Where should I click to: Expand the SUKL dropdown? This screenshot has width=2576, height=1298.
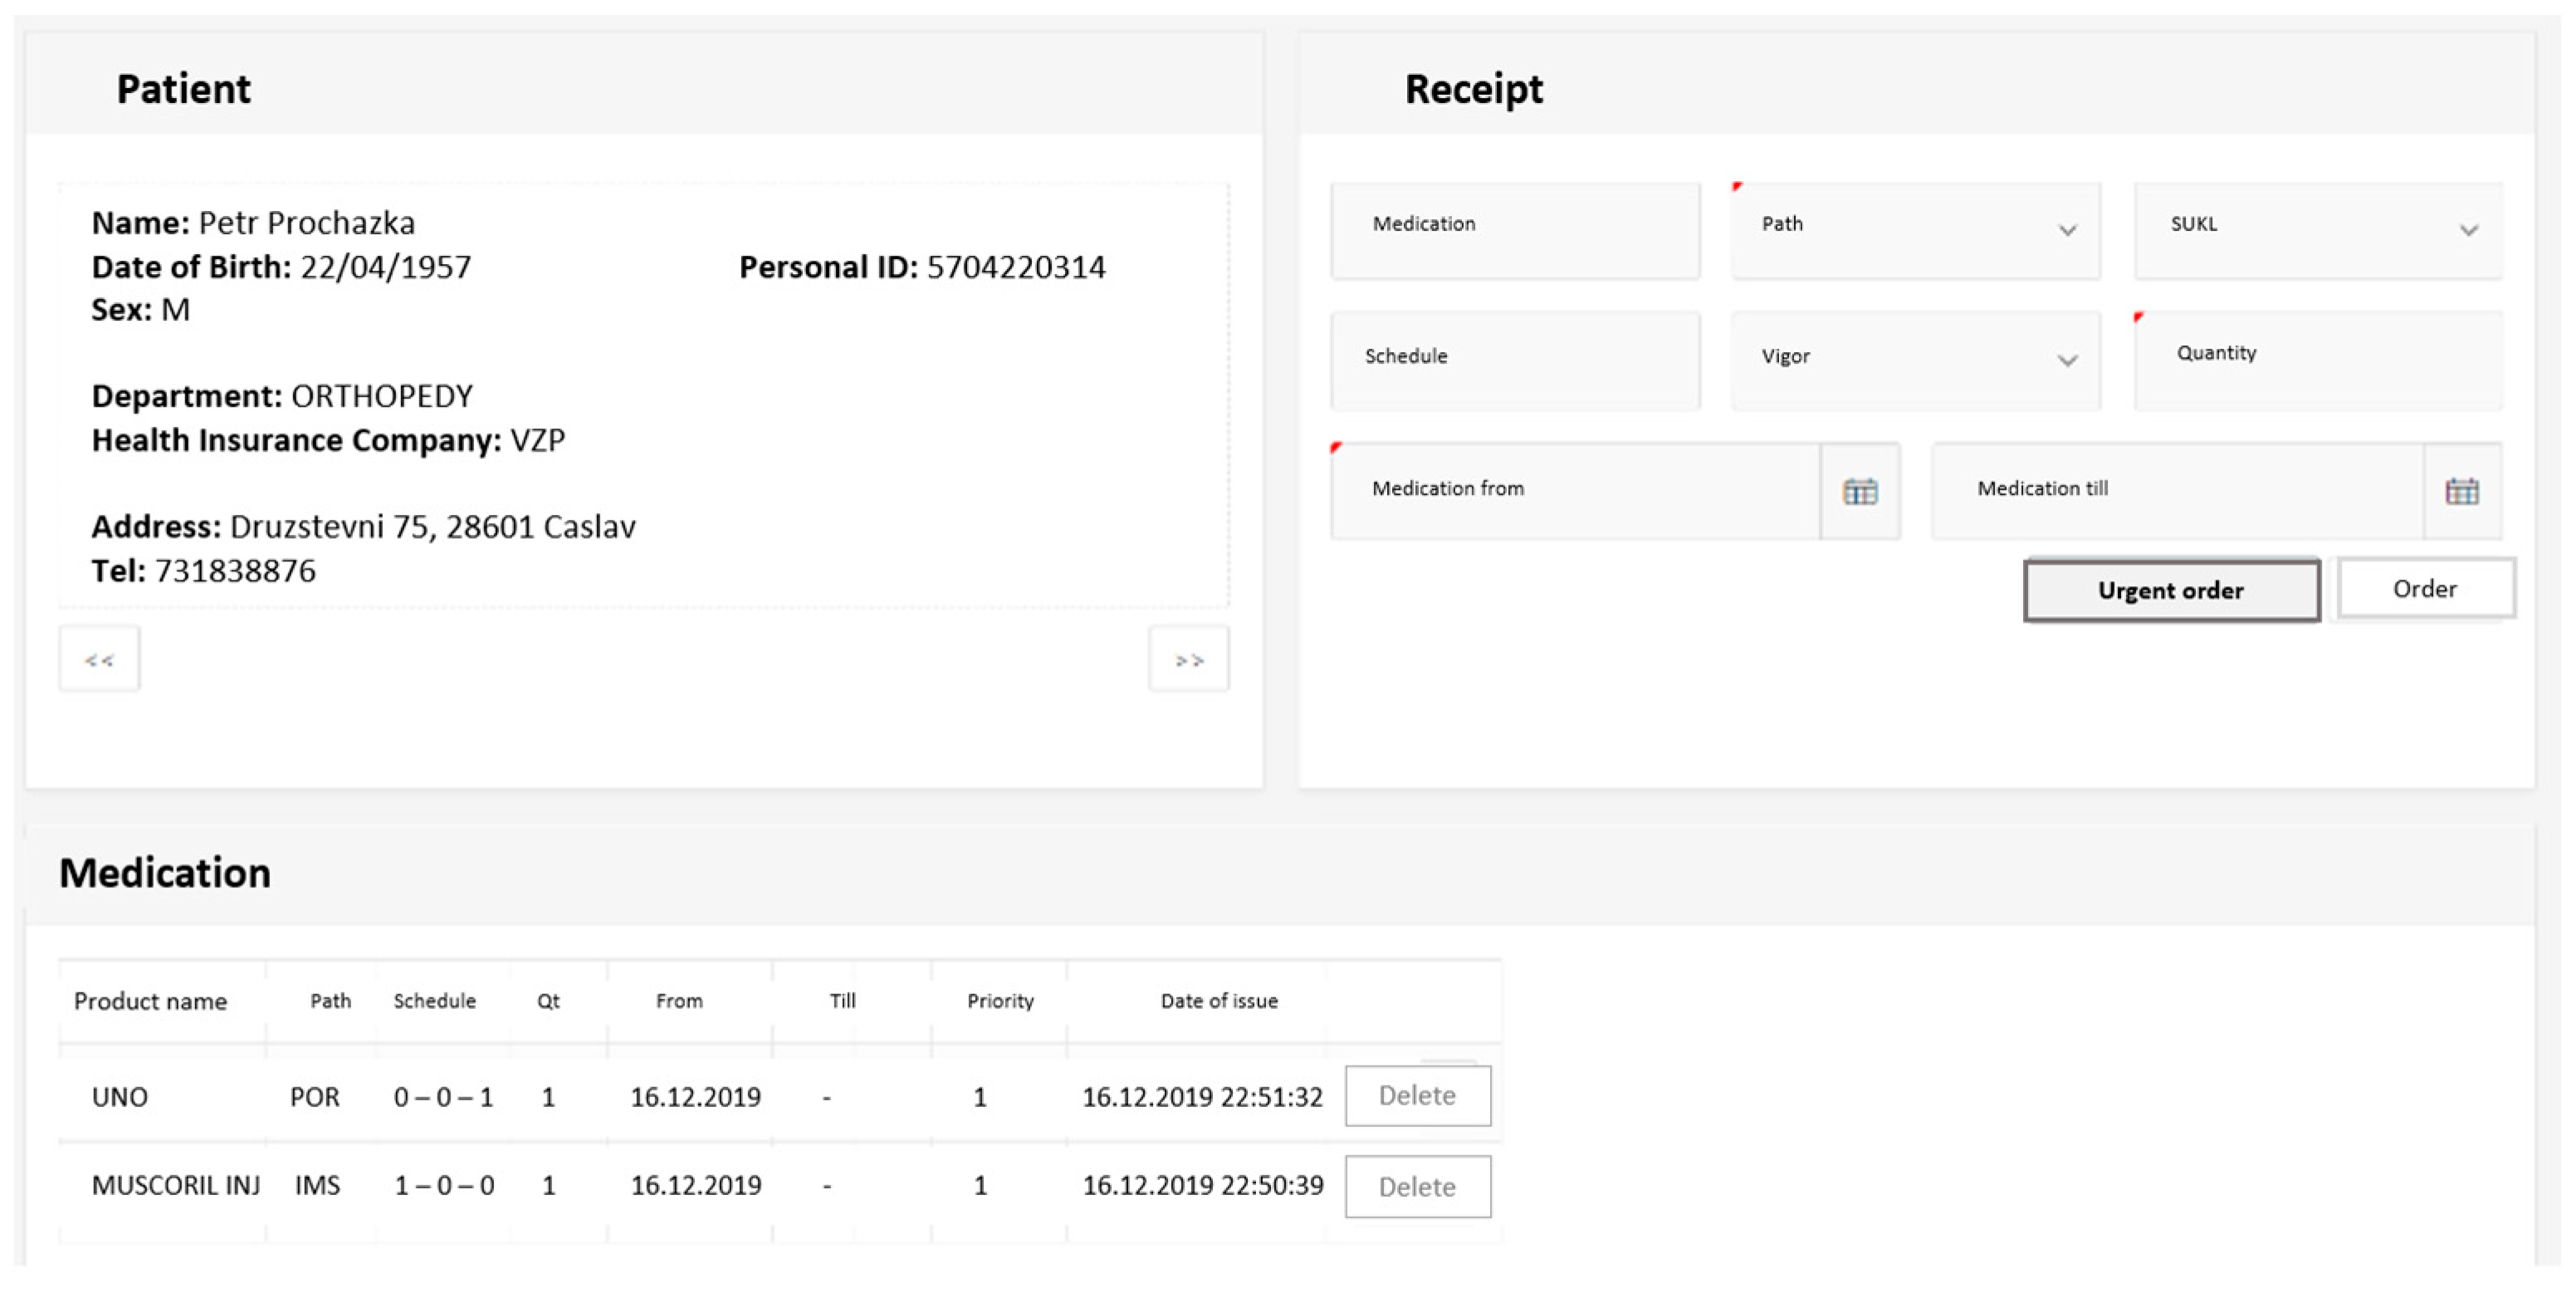pyautogui.click(x=2468, y=230)
